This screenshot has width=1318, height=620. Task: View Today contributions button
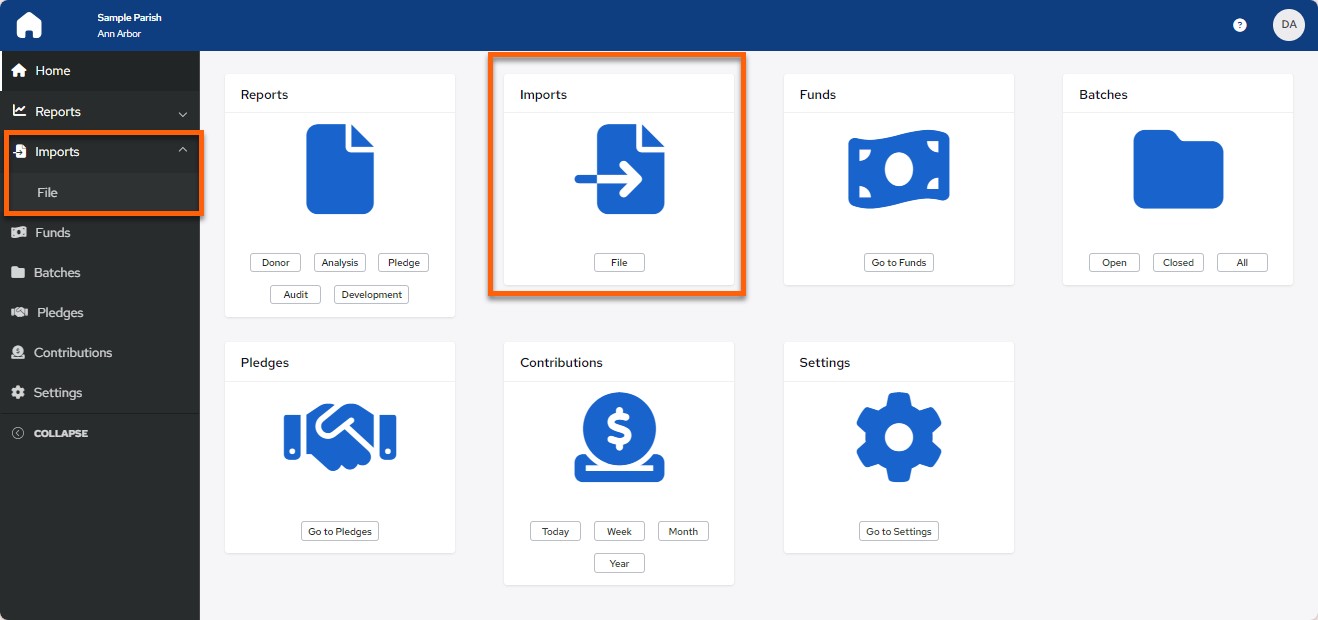(x=556, y=532)
